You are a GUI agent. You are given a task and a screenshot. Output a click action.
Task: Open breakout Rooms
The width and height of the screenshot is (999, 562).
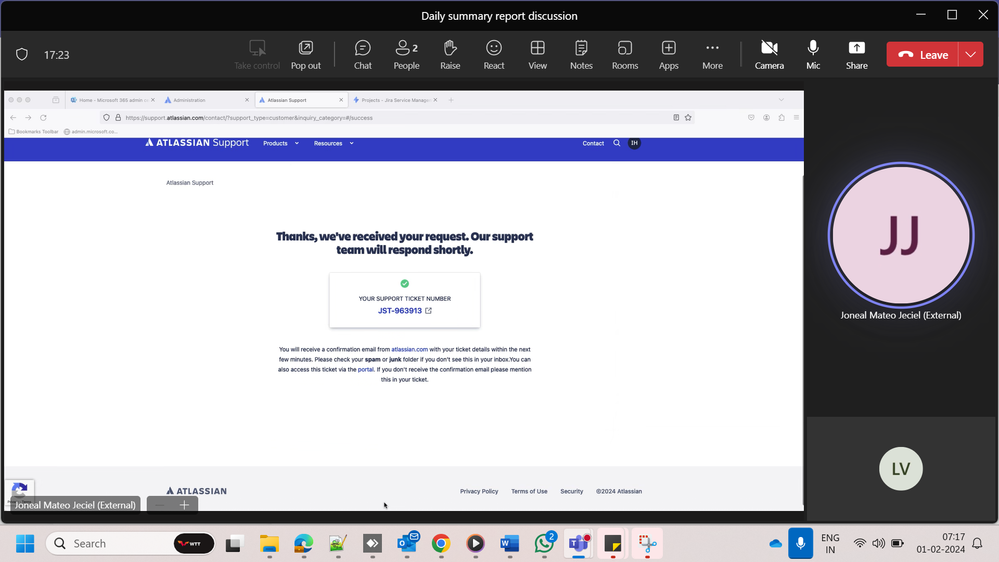click(x=625, y=55)
